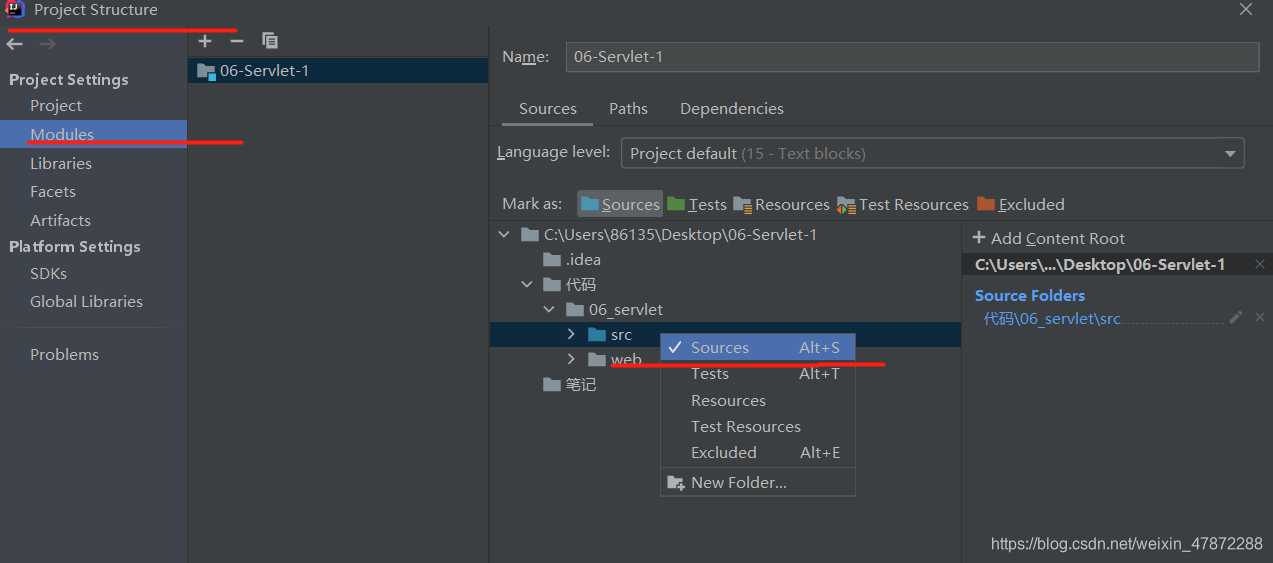Mark folder as Resources in toolbar
The image size is (1273, 563).
[x=781, y=204]
